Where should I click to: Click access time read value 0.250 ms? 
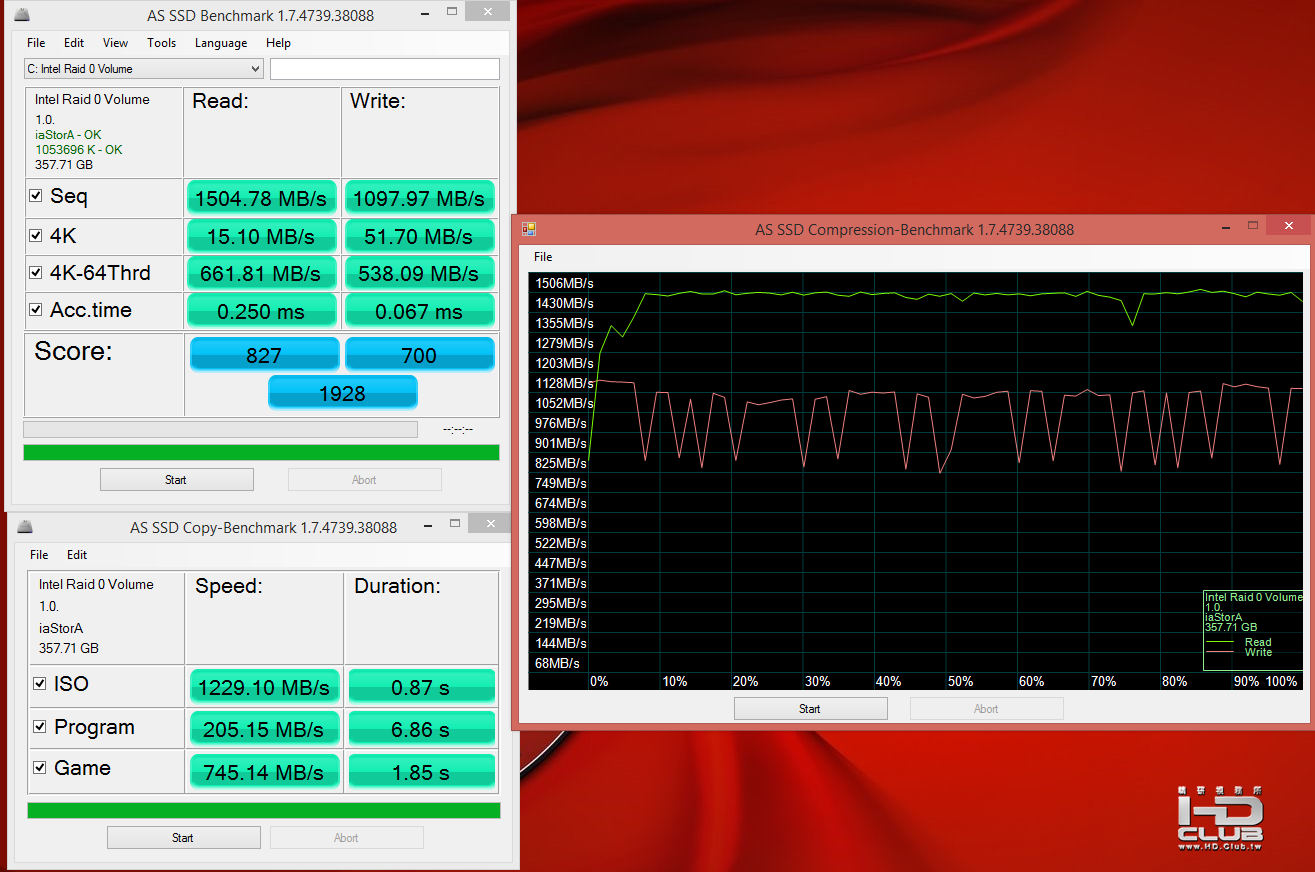click(x=261, y=311)
